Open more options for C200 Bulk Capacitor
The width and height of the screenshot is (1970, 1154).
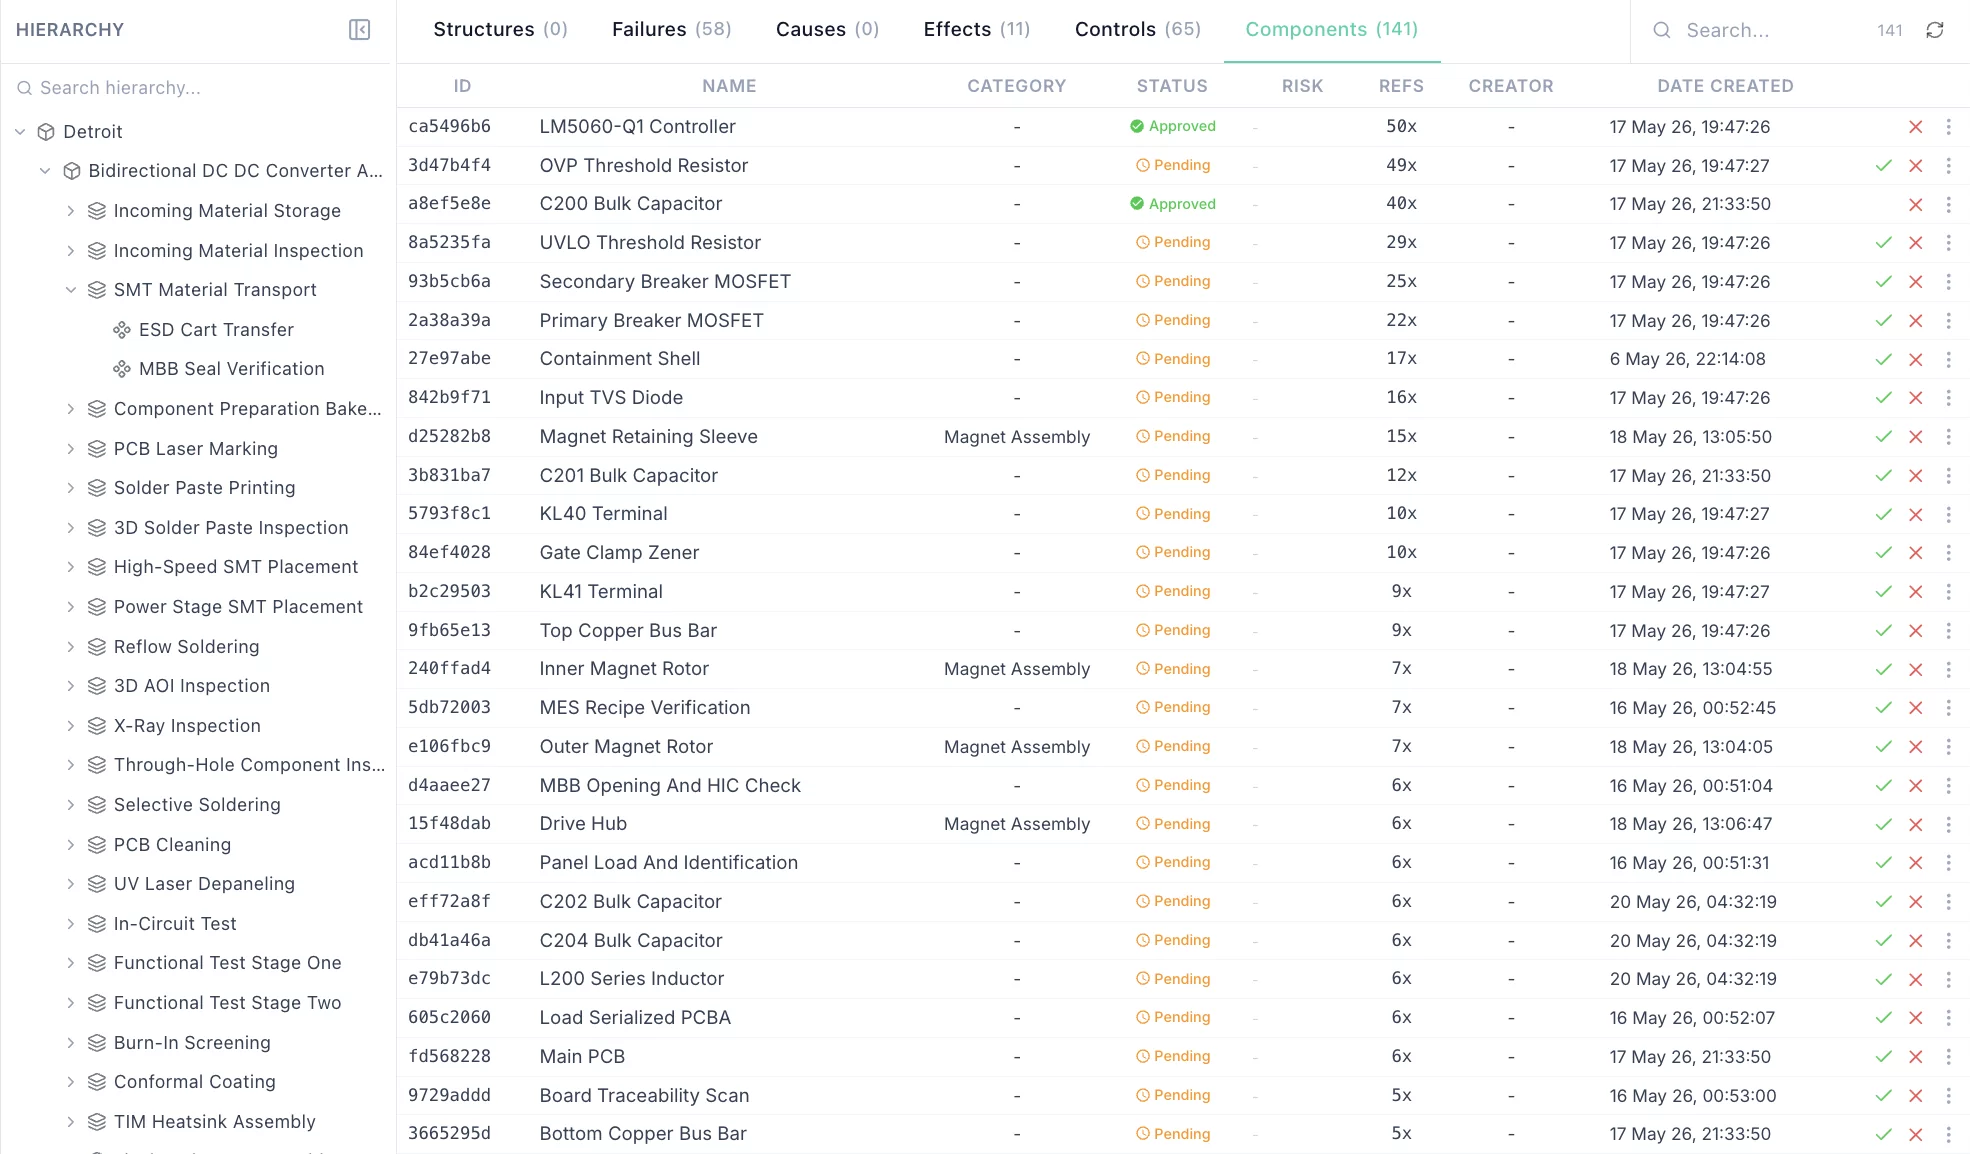(x=1948, y=204)
